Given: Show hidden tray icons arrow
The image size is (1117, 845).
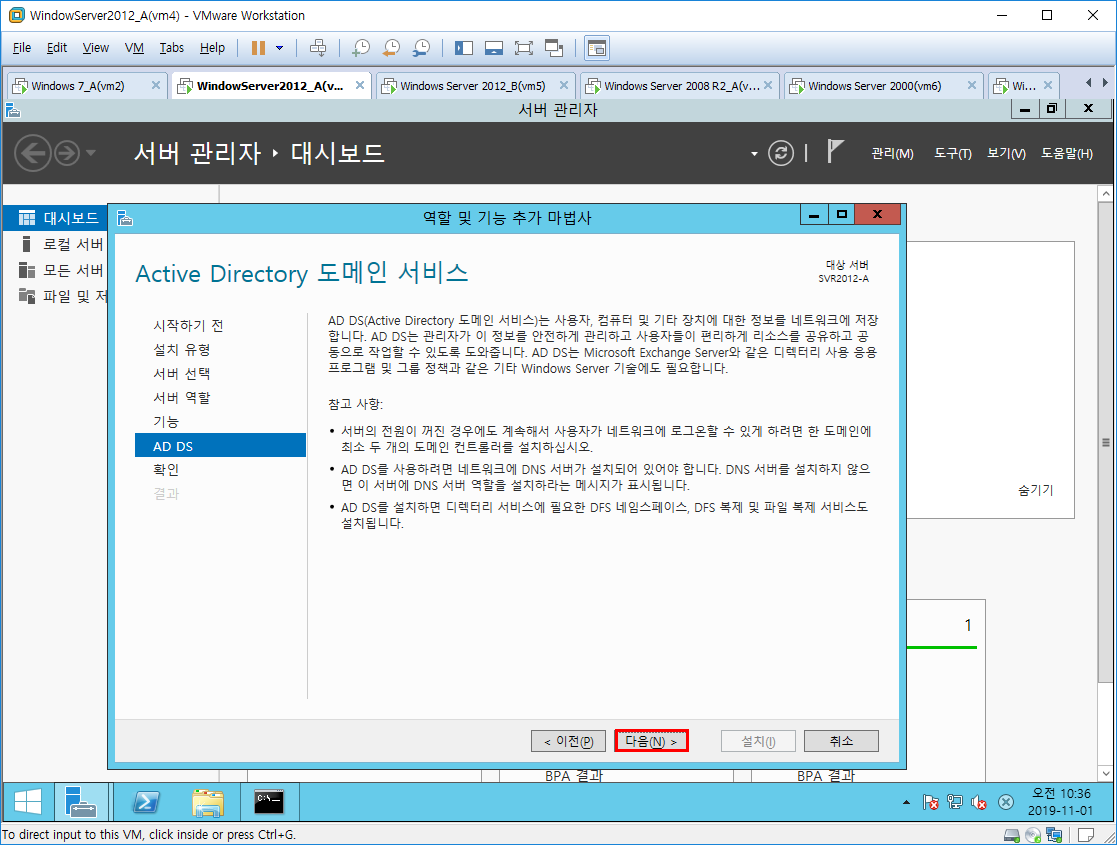Looking at the screenshot, I should [x=906, y=802].
